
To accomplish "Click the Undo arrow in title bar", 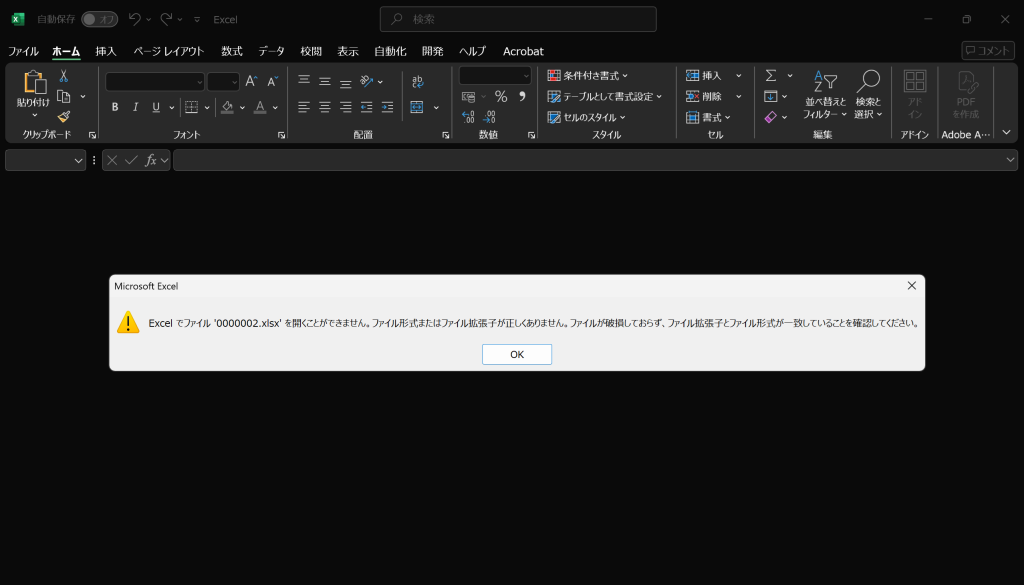I will (135, 19).
